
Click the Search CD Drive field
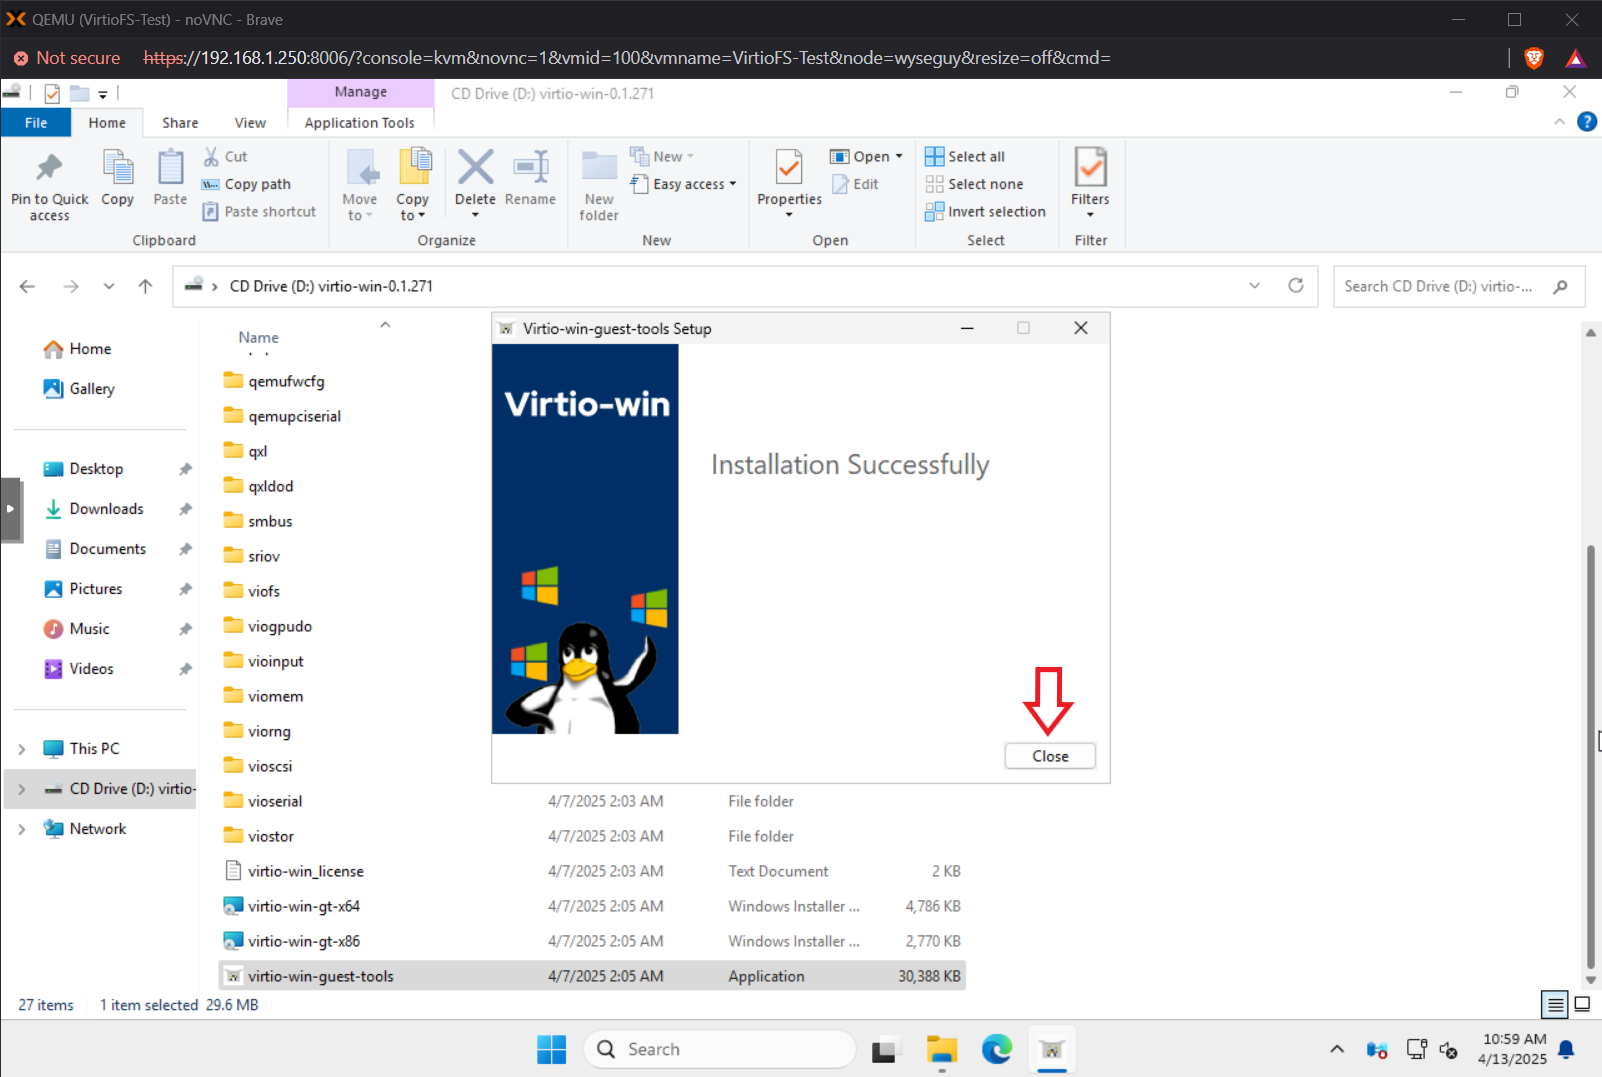pyautogui.click(x=1458, y=286)
